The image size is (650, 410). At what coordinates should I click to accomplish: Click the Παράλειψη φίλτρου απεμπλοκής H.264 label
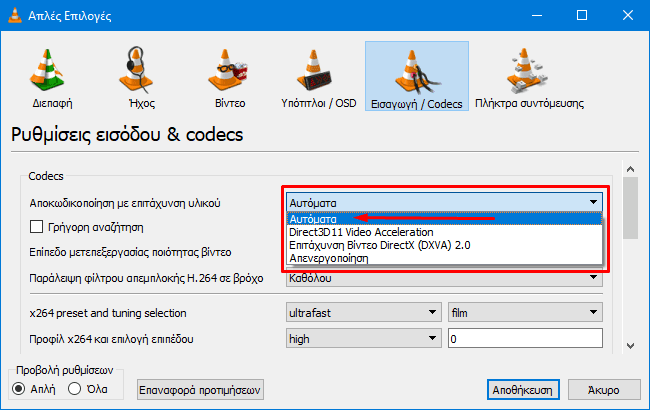[146, 278]
